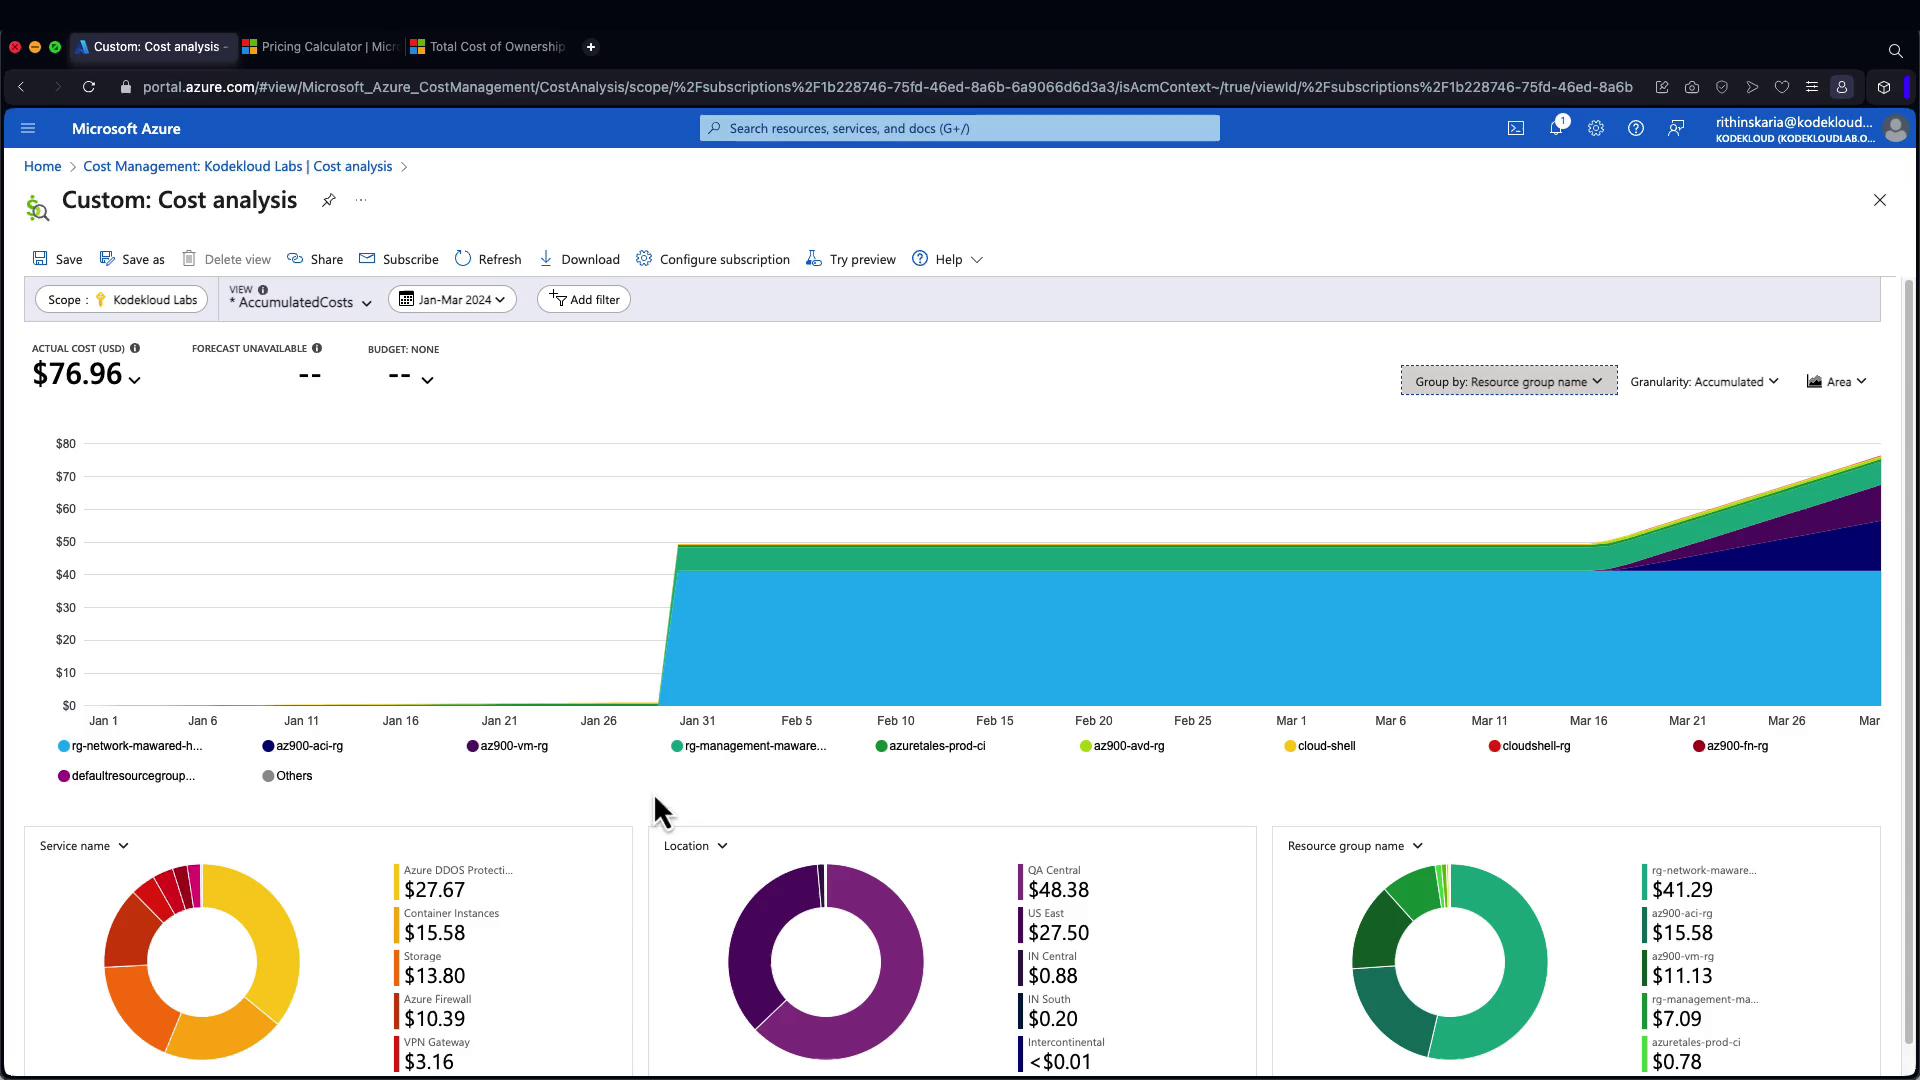Screen dimensions: 1920x1080
Task: Toggle the az900-aci-rg legend series
Action: [x=309, y=746]
